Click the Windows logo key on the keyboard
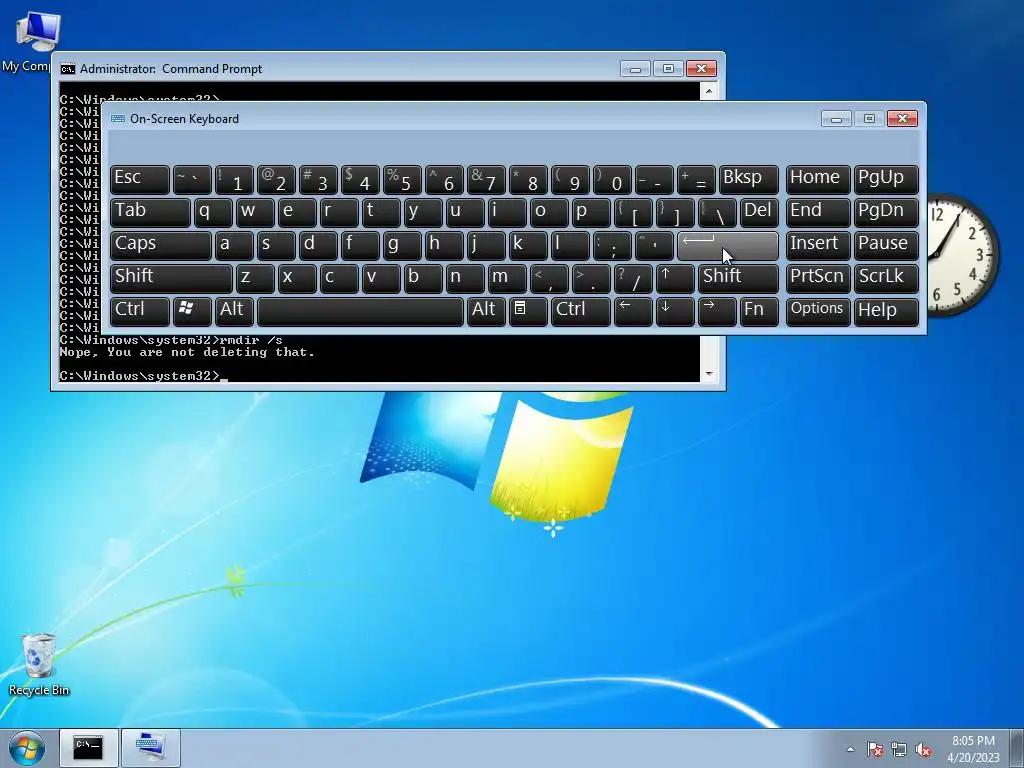This screenshot has width=1024, height=768. click(x=191, y=312)
